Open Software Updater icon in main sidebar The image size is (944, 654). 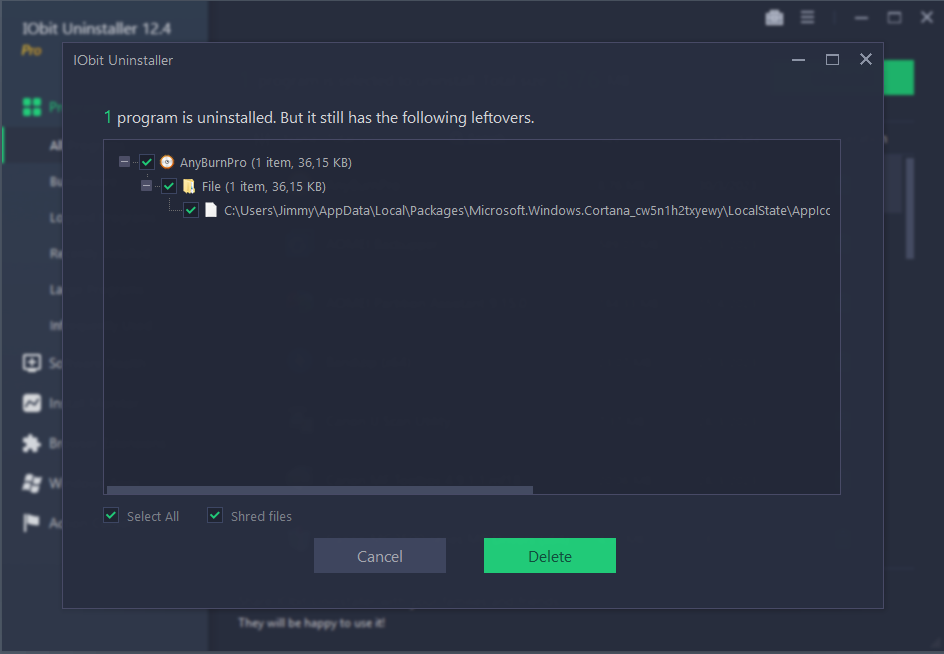click(32, 363)
